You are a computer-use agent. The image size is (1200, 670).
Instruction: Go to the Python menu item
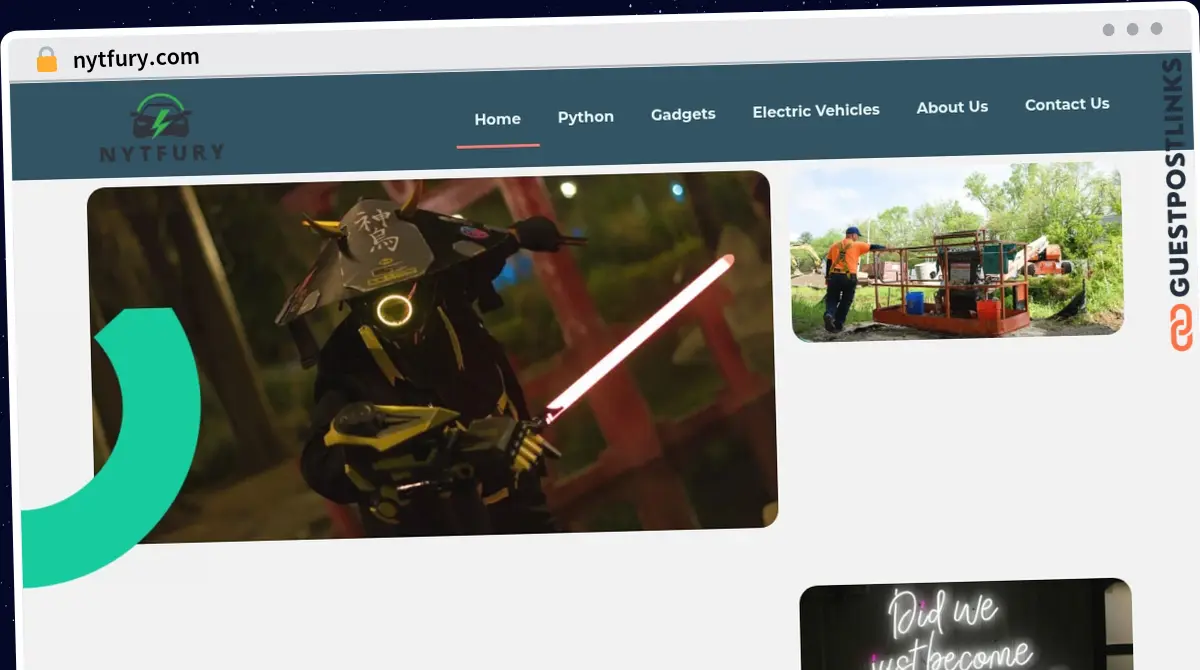586,117
